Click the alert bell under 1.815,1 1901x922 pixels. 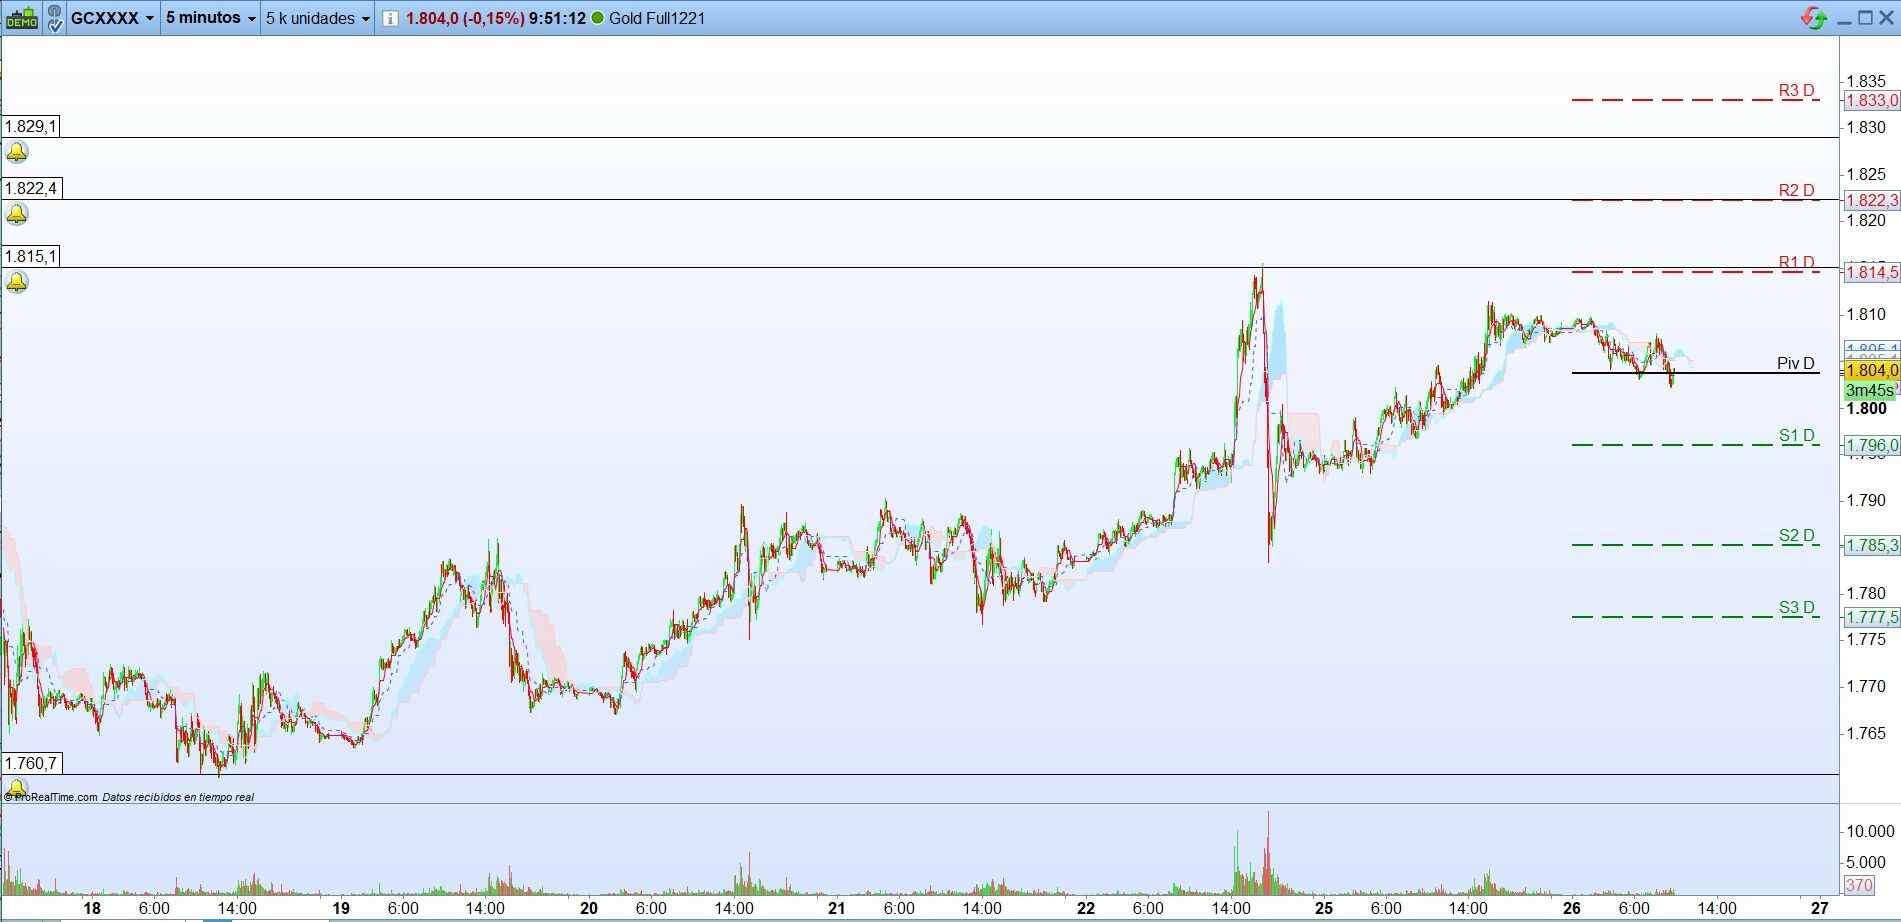click(x=17, y=282)
